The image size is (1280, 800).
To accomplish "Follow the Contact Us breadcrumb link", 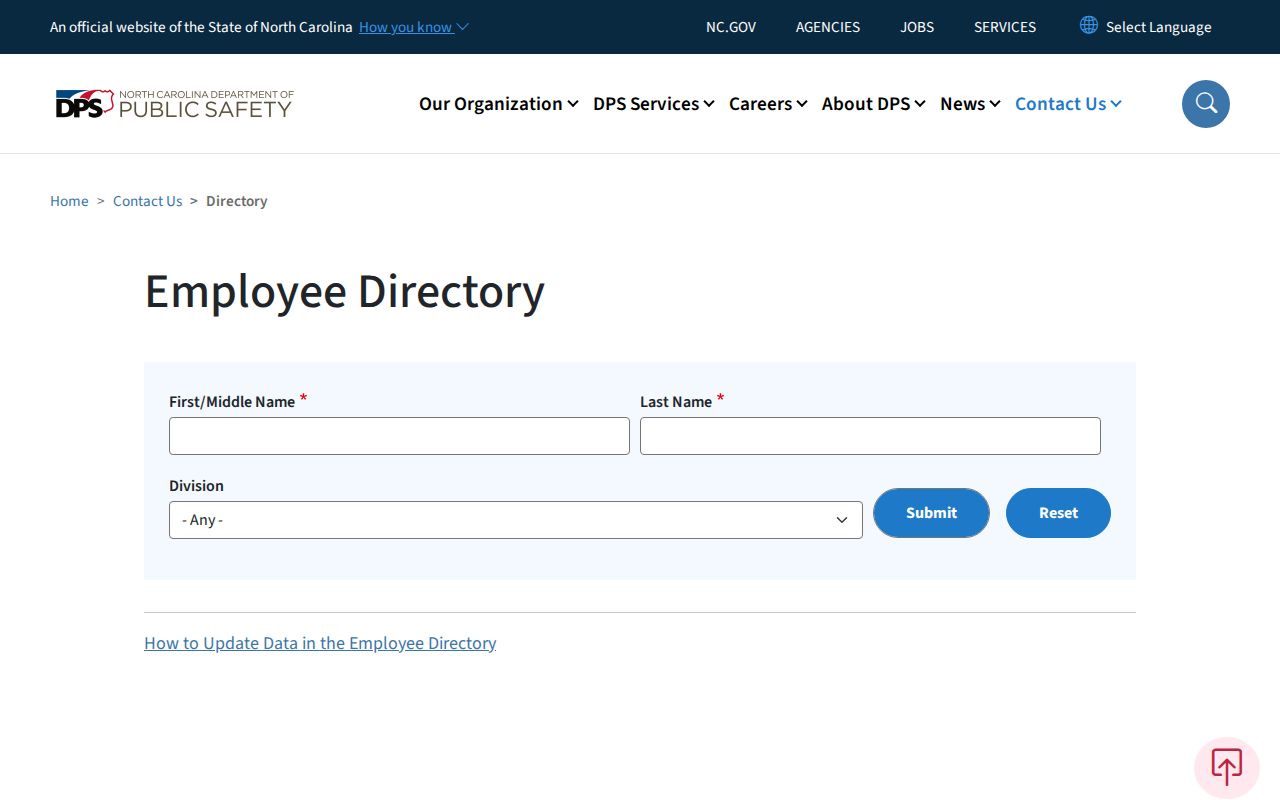I will [148, 201].
